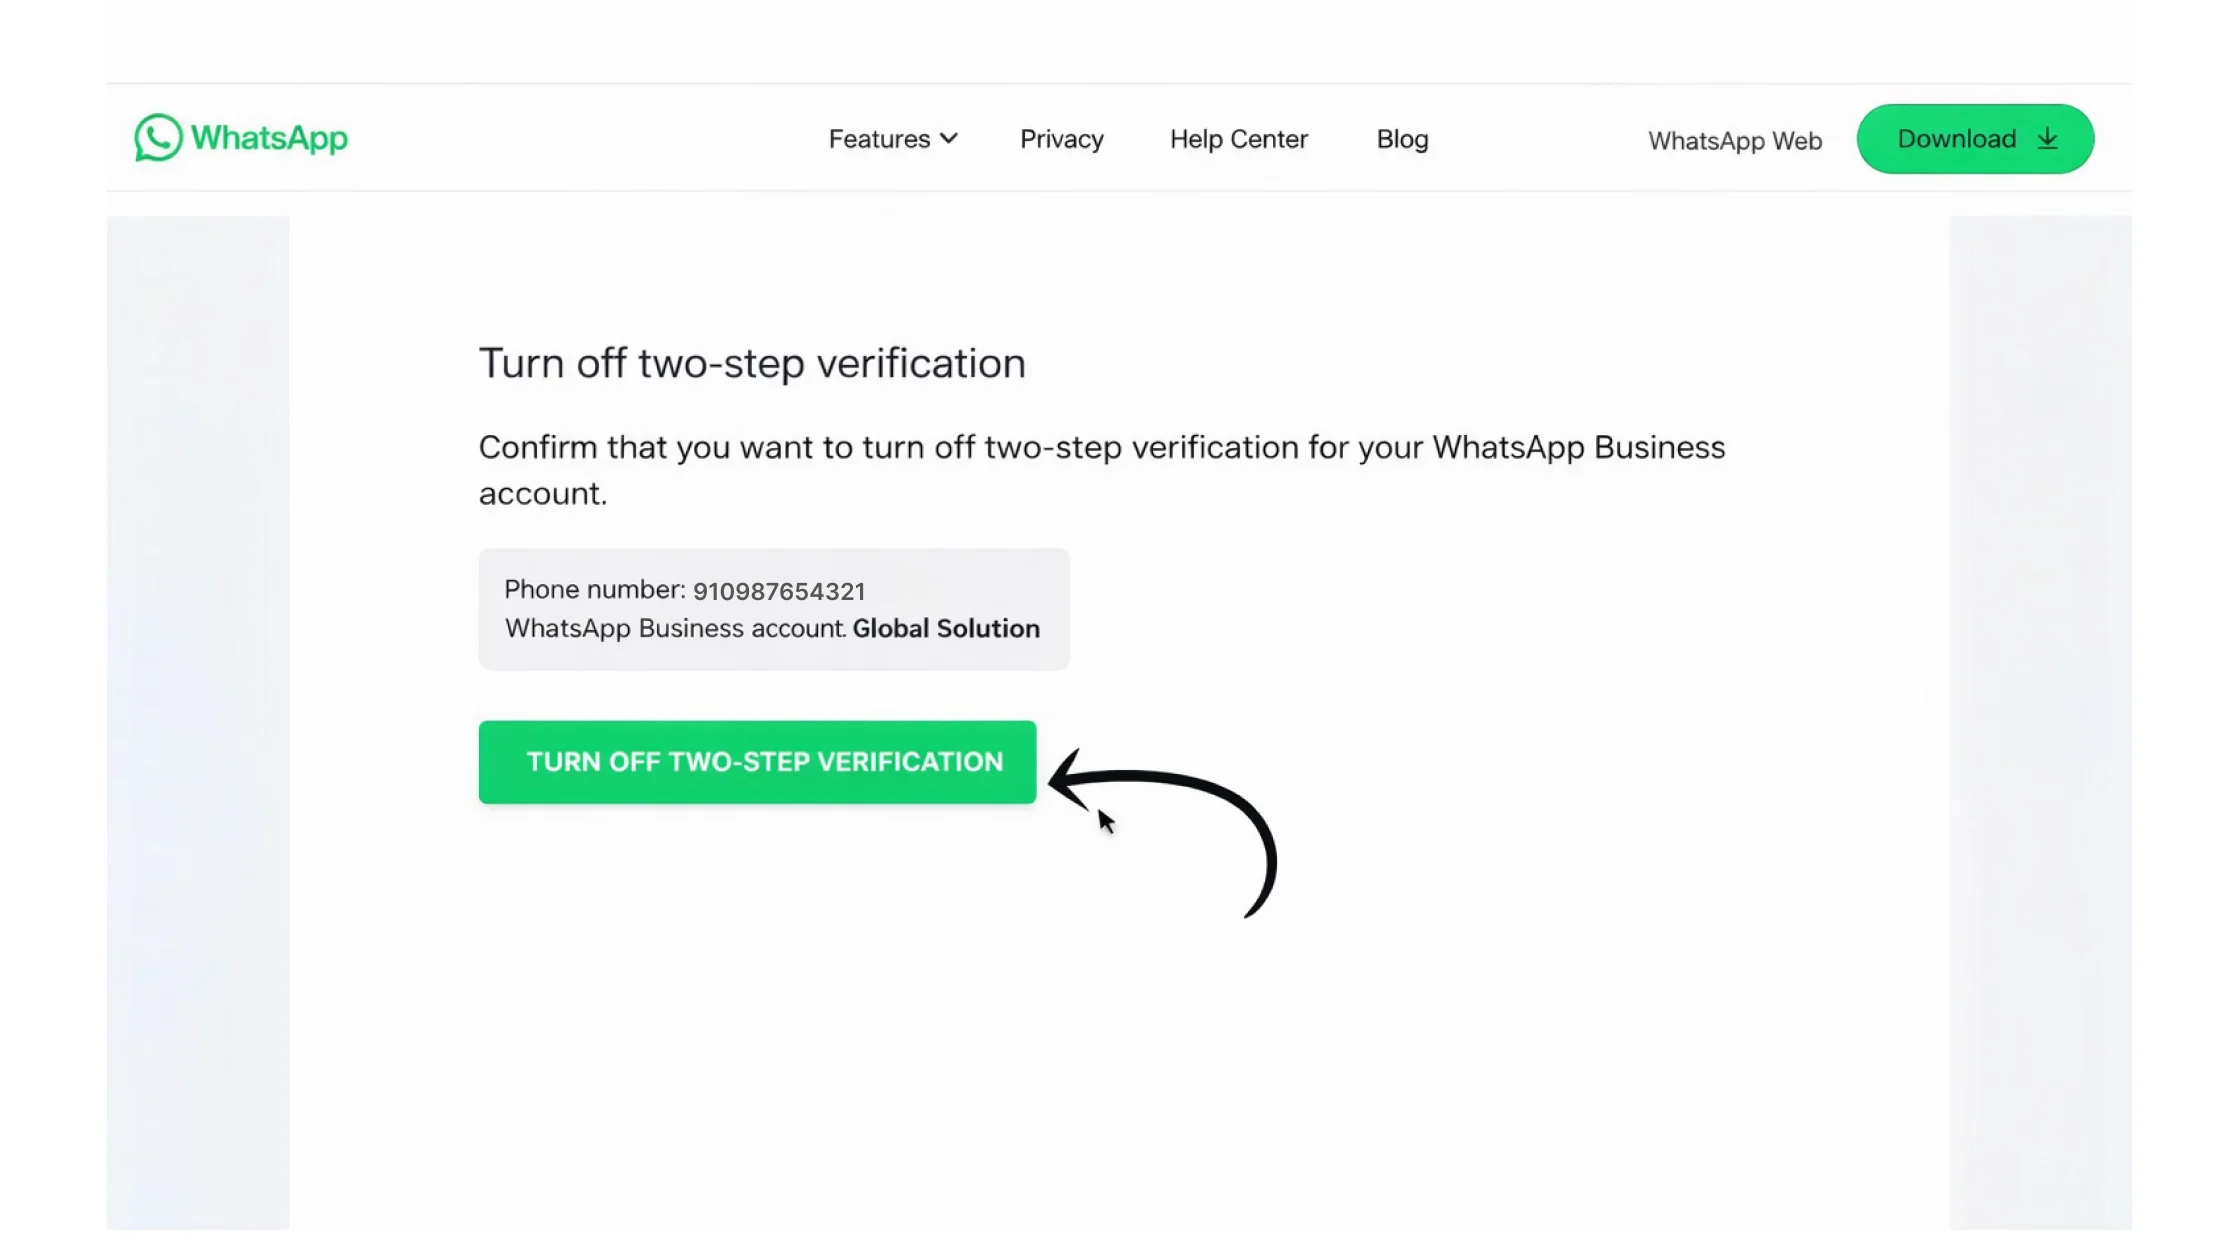The image size is (2240, 1260).
Task: Select the Global Solution account name
Action: pyautogui.click(x=946, y=628)
